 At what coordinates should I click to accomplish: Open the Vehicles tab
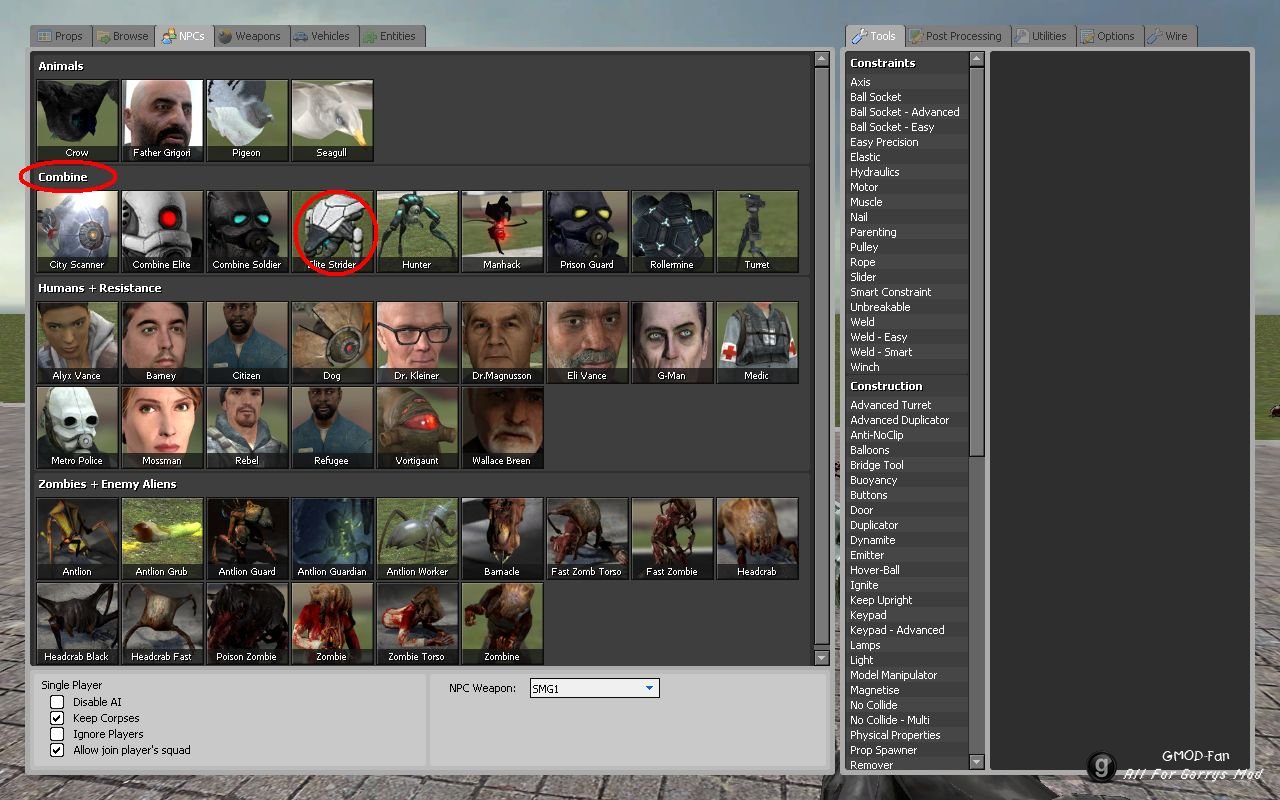(x=322, y=36)
